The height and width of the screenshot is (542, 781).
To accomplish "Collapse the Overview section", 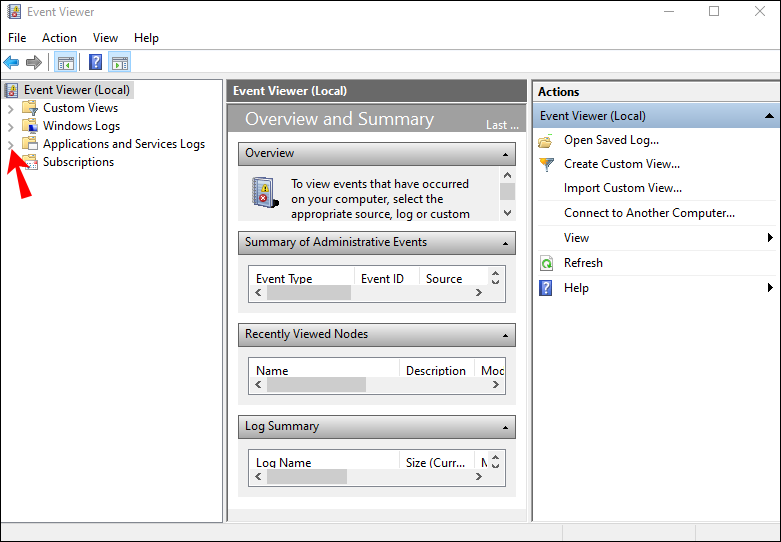I will (x=506, y=154).
